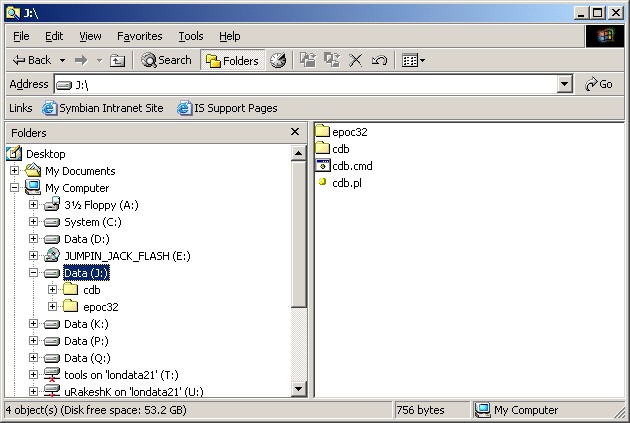630x423 pixels.
Task: Expand the JUMPIN_JACK_FLASH (E:) node
Action: point(34,255)
